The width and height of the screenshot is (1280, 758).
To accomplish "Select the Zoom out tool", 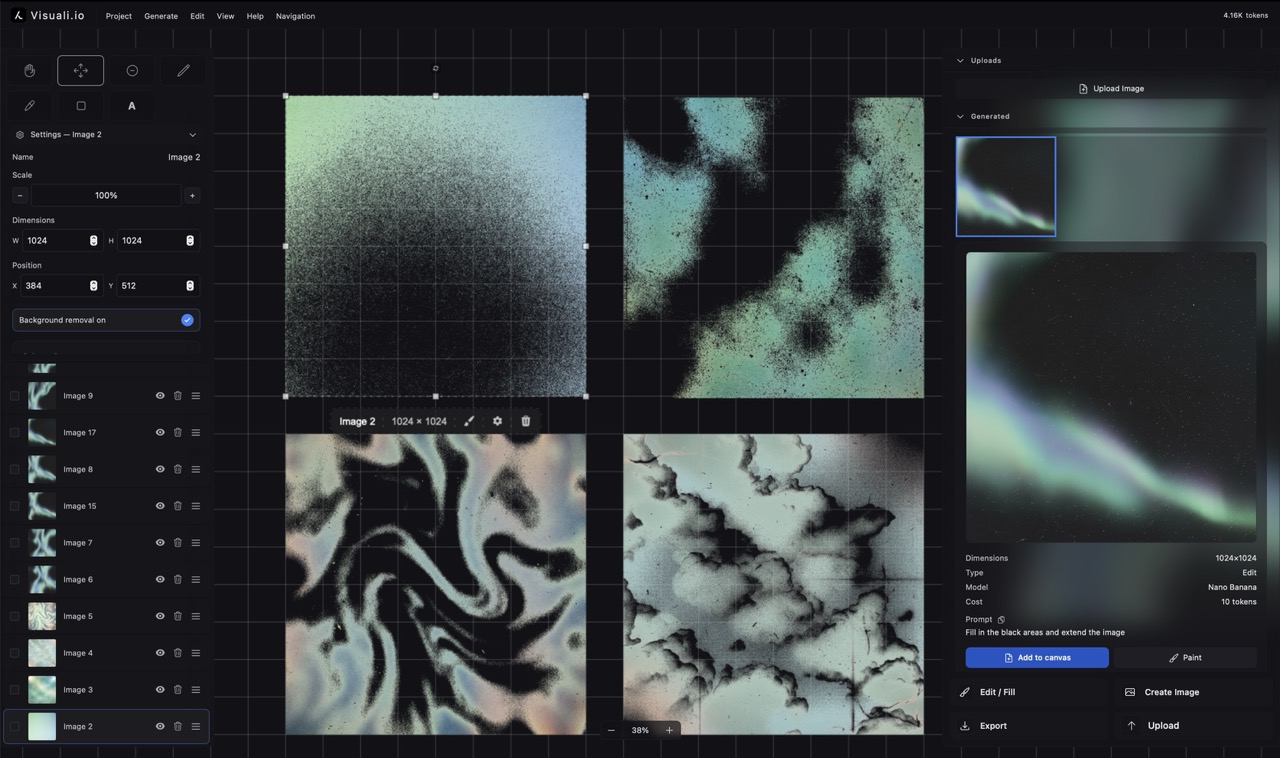I will coord(131,70).
